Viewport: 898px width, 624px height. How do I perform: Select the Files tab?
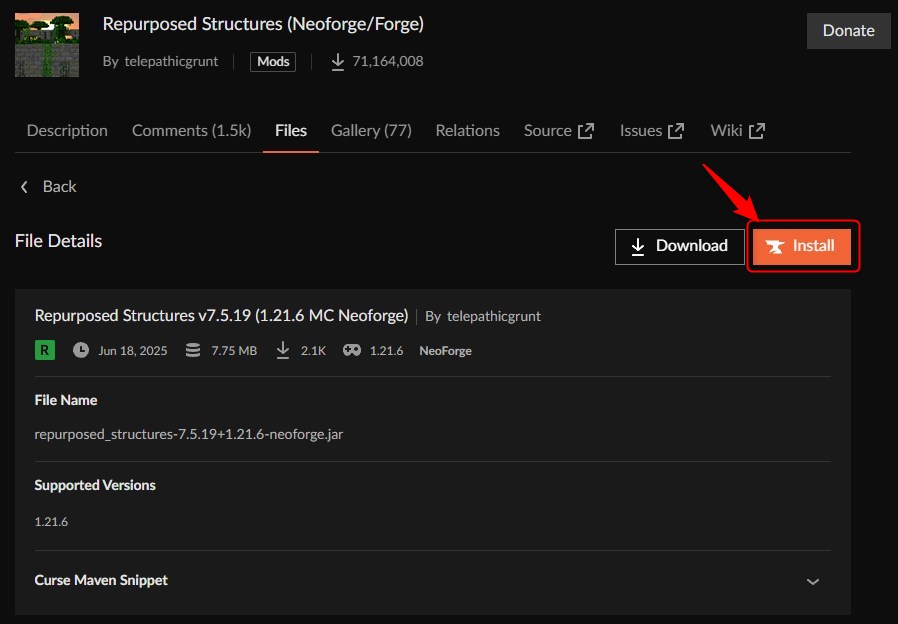click(x=291, y=131)
